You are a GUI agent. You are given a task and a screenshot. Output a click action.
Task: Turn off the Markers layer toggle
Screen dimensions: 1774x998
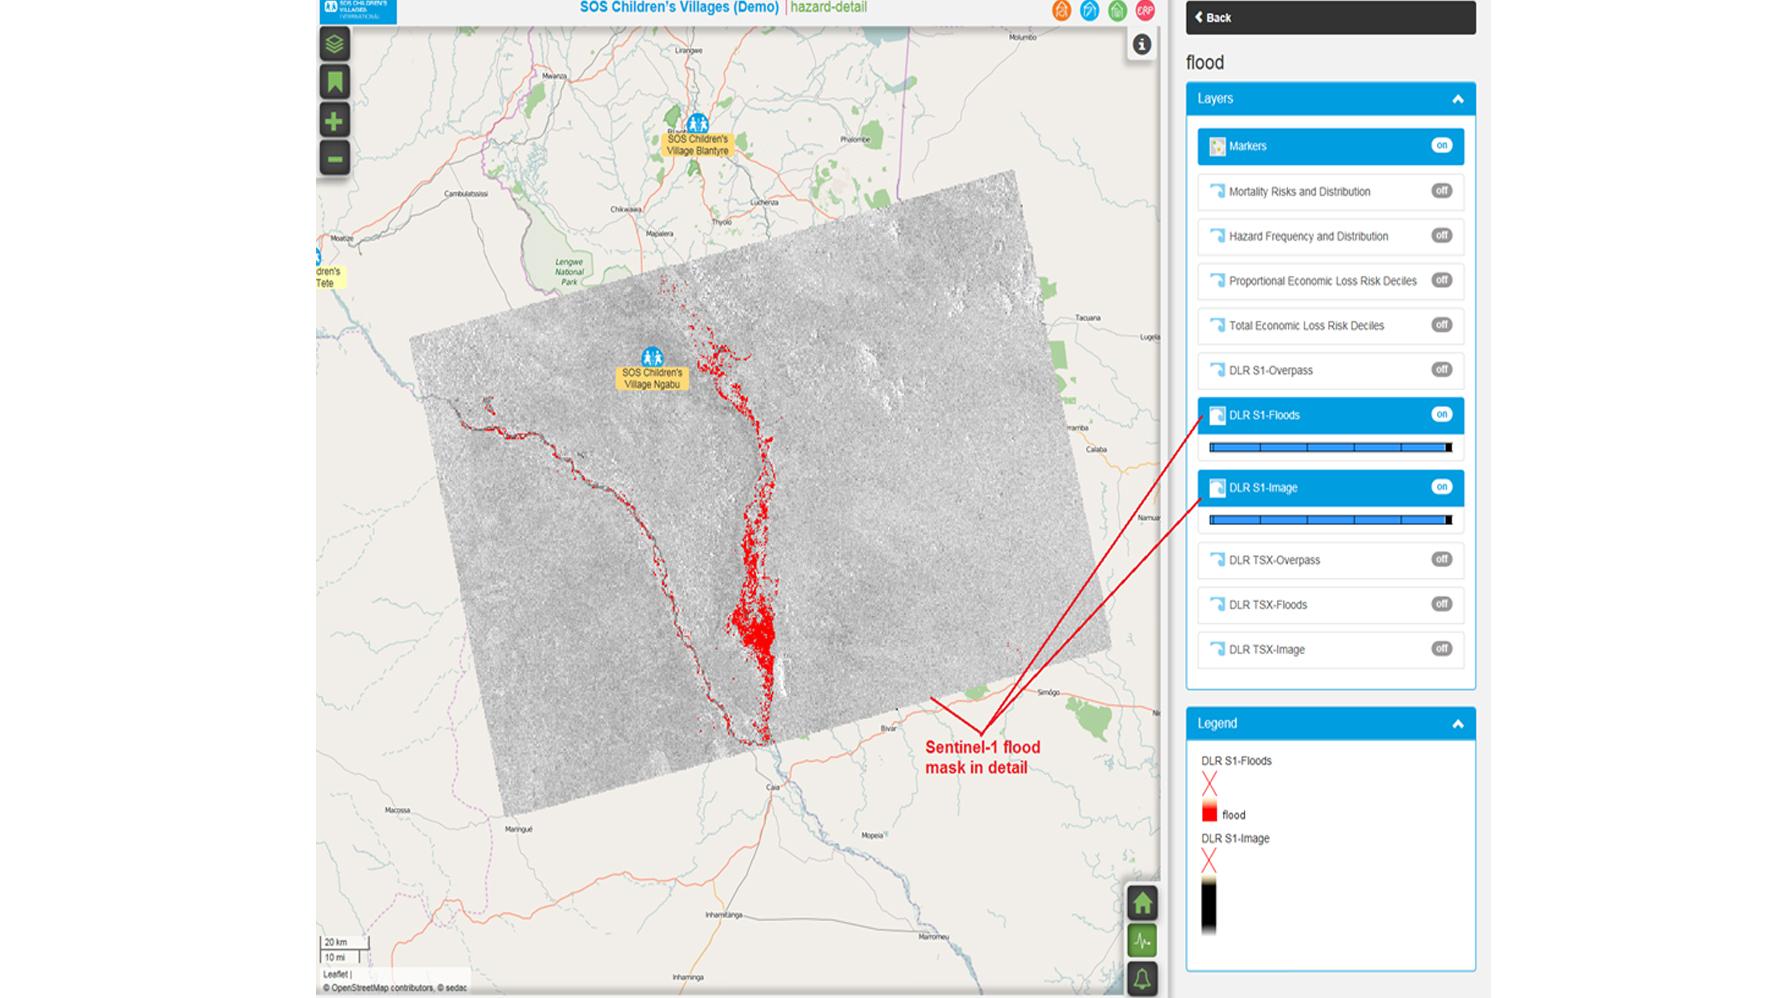click(1441, 145)
